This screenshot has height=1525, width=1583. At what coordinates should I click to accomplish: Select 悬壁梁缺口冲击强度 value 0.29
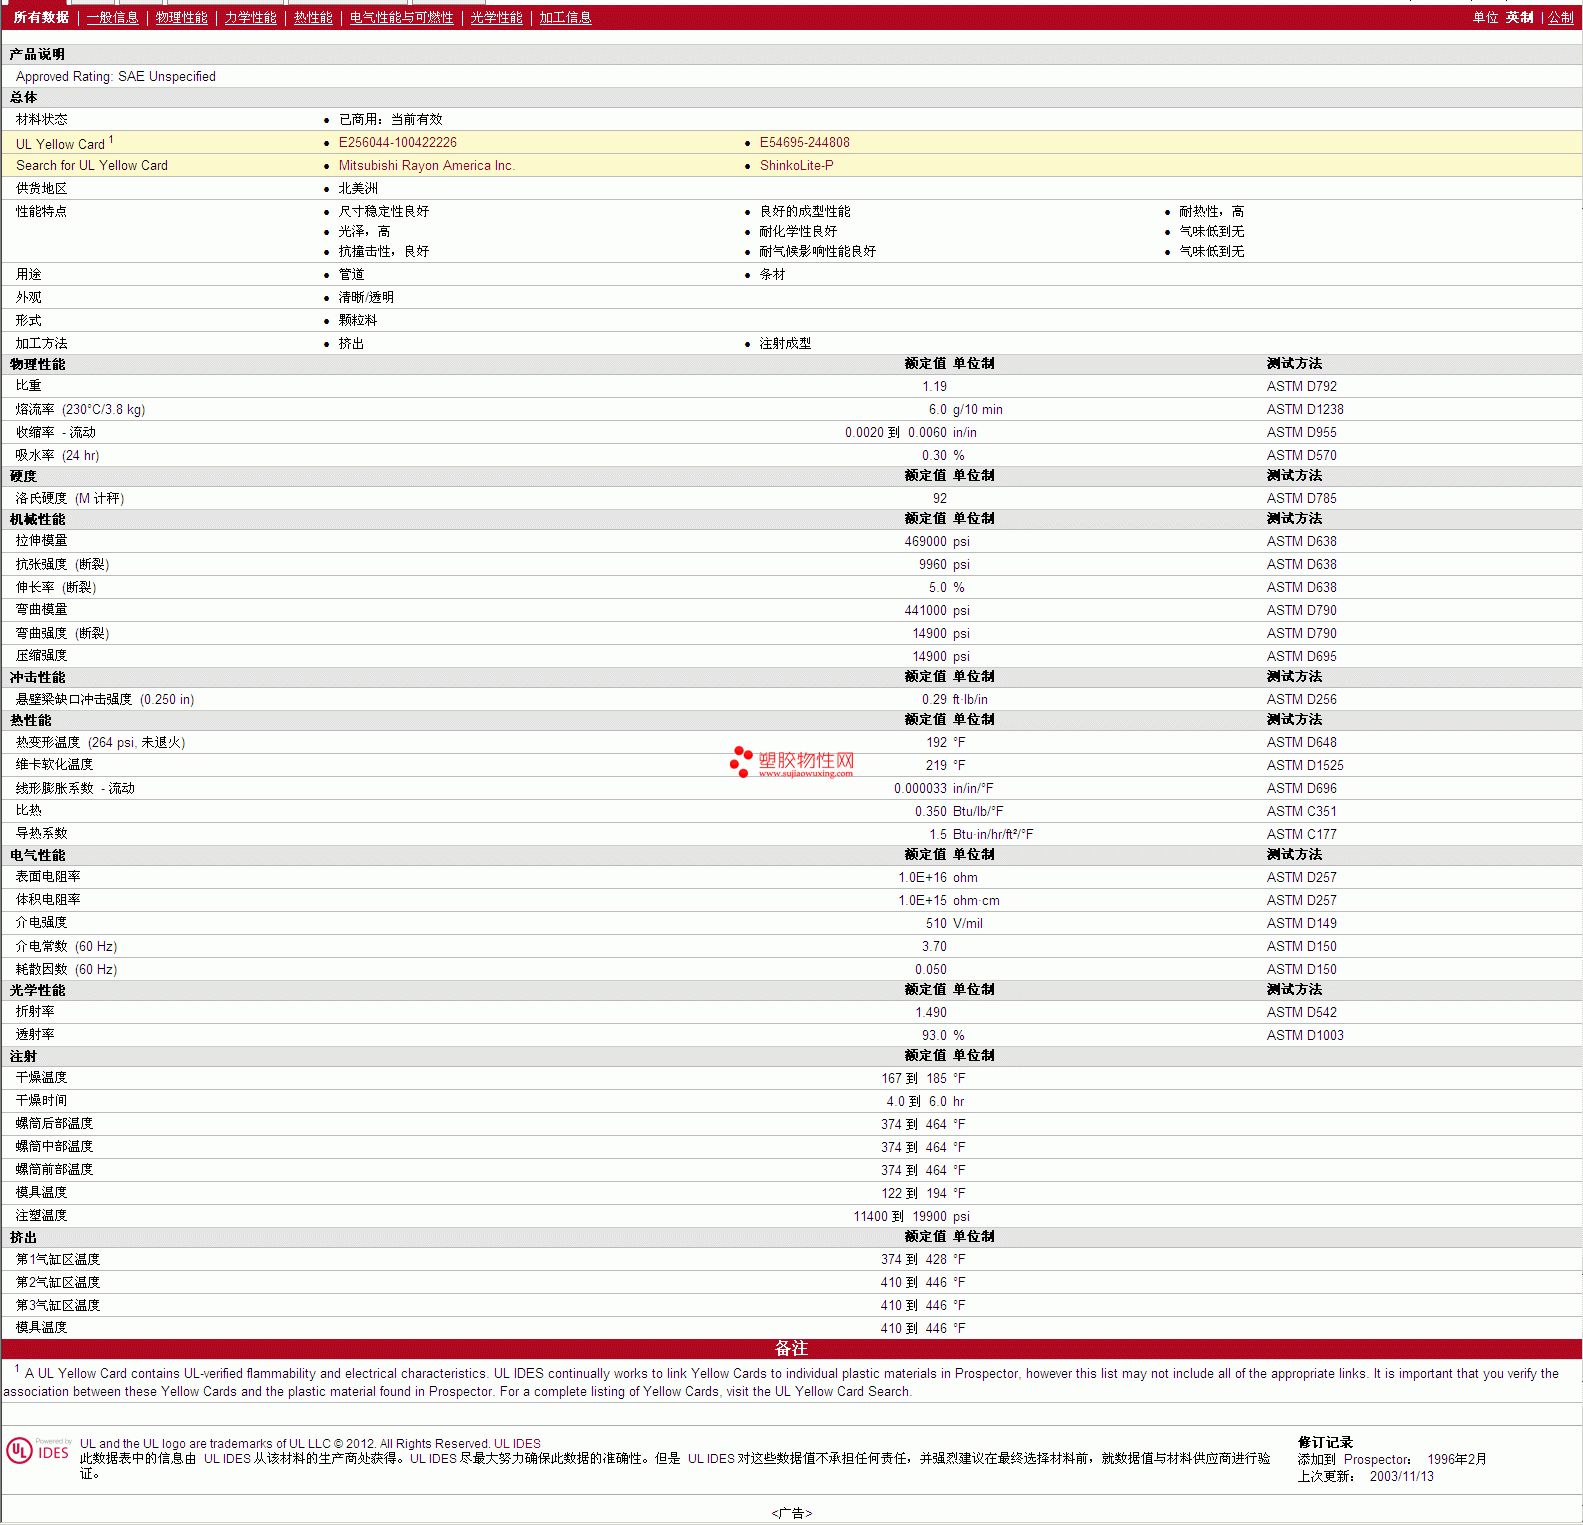(x=935, y=700)
